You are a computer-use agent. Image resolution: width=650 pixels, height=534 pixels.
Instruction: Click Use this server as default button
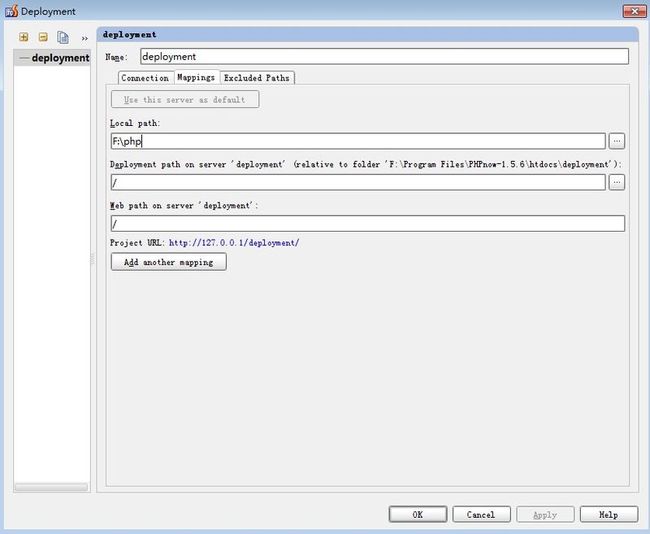point(185,100)
